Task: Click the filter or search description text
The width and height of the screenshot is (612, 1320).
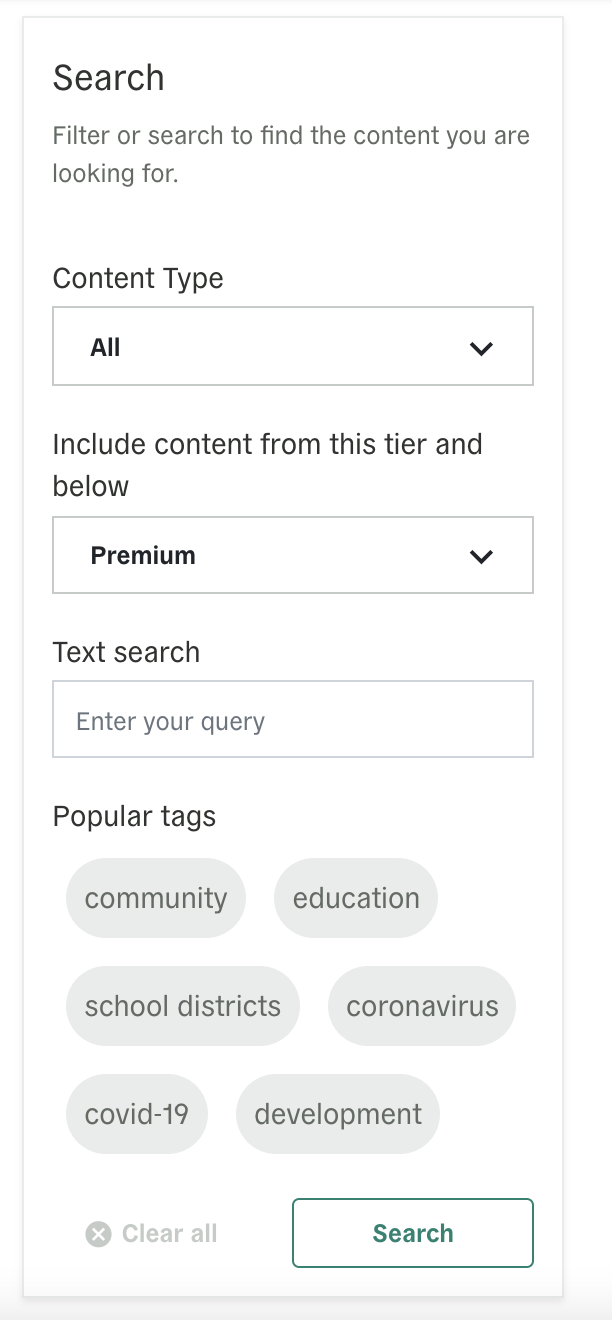Action: point(291,154)
